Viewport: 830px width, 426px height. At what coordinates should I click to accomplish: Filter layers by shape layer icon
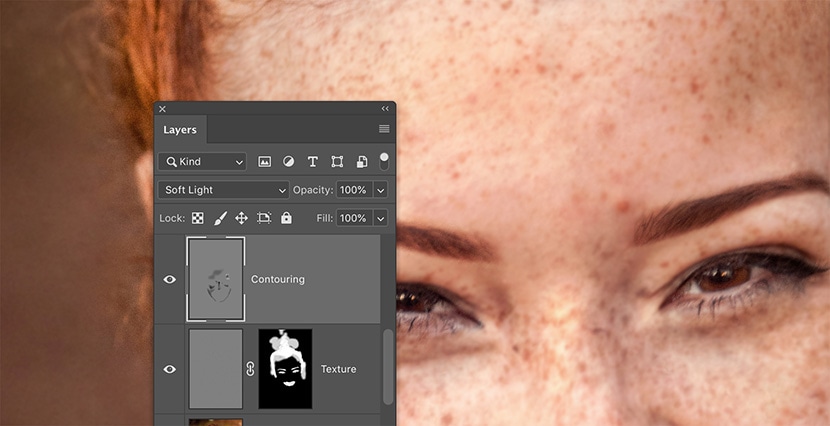tap(337, 161)
